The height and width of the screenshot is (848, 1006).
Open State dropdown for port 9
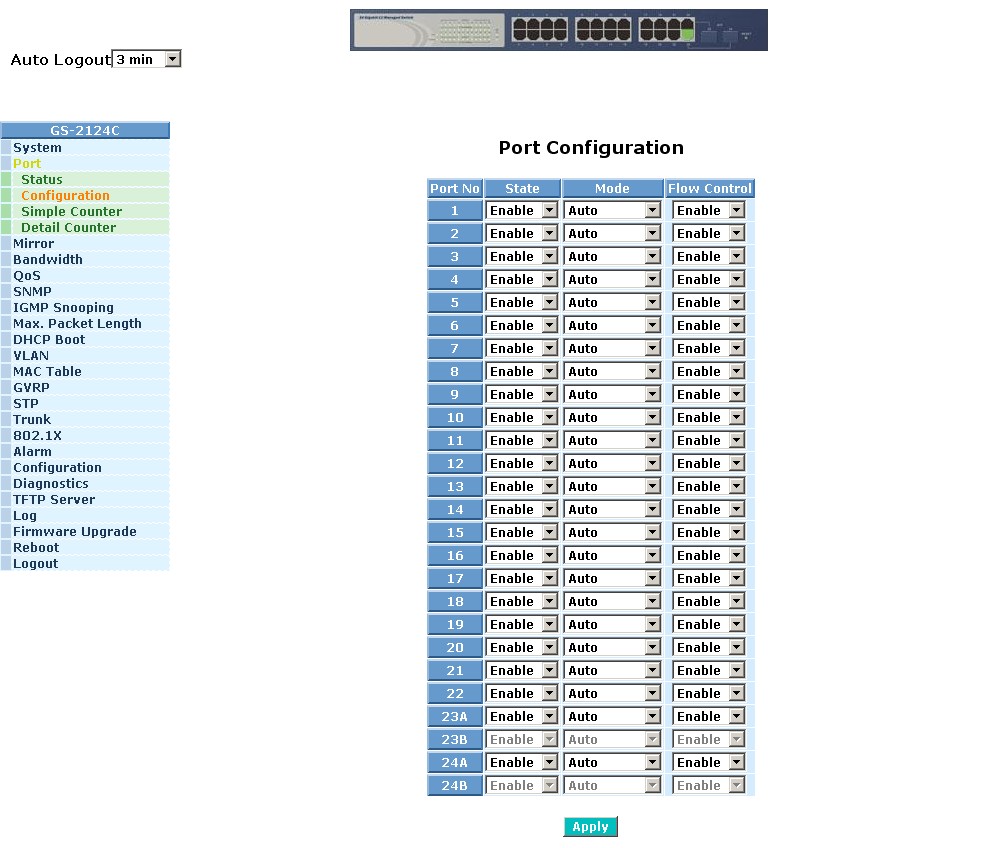[x=522, y=394]
